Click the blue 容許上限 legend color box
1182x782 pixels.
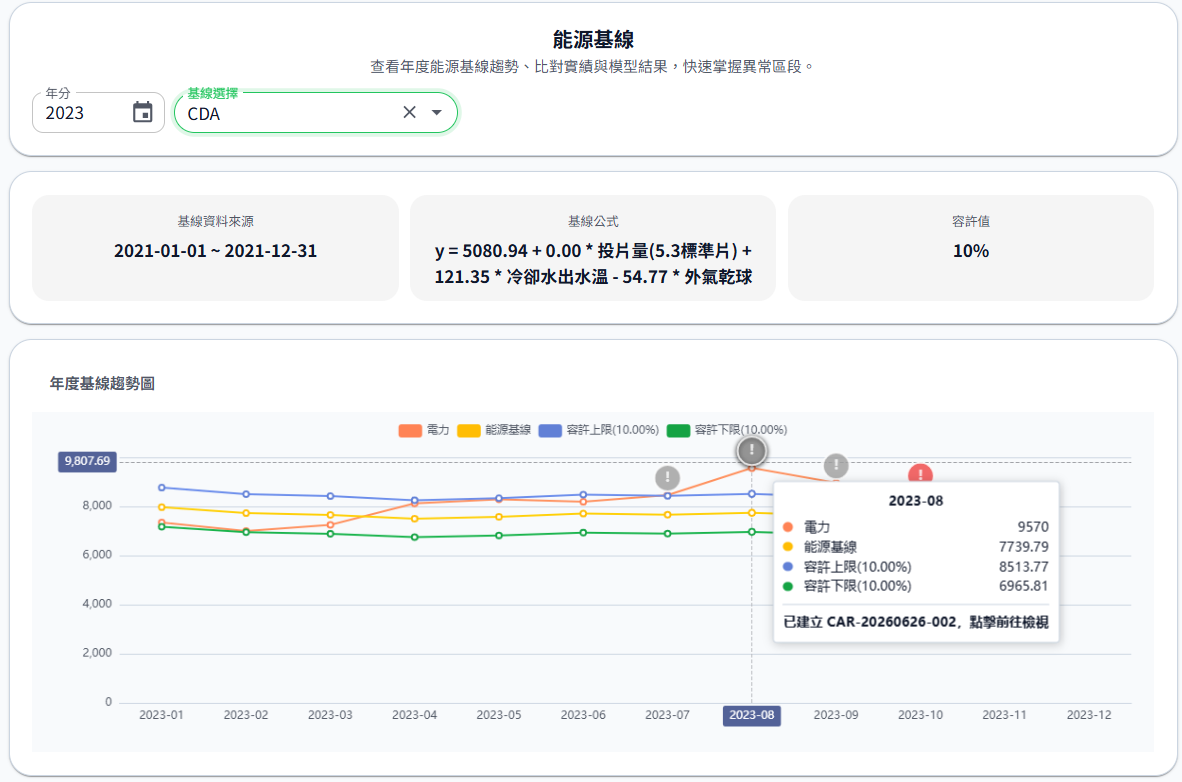pos(550,431)
